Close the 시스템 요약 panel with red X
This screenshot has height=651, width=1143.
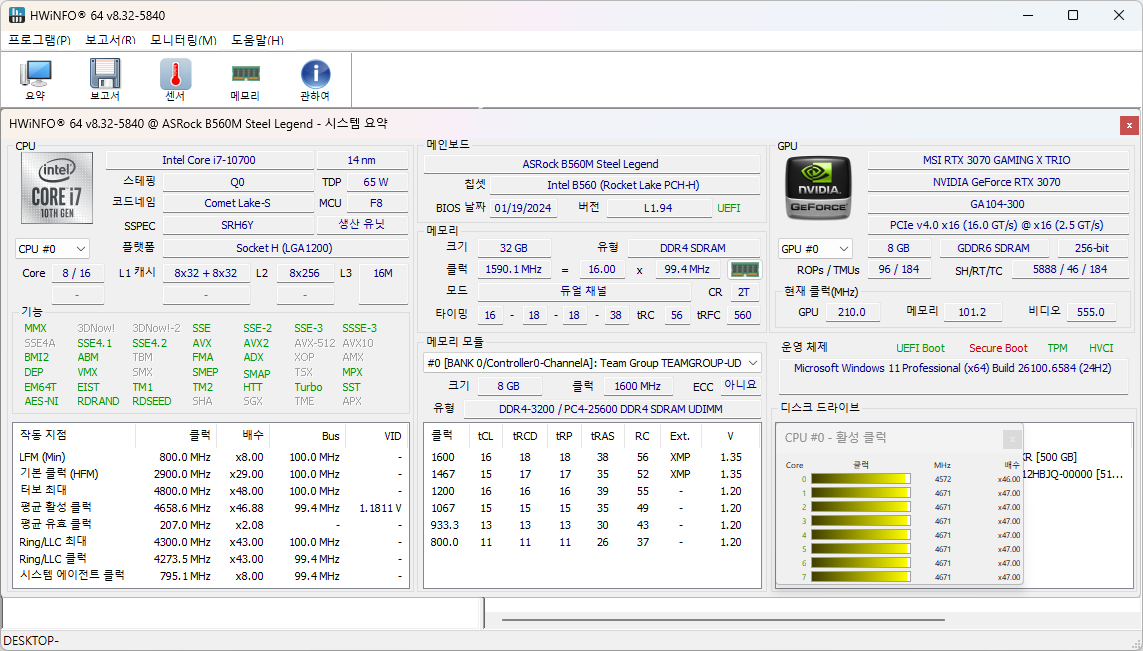pyautogui.click(x=1129, y=125)
